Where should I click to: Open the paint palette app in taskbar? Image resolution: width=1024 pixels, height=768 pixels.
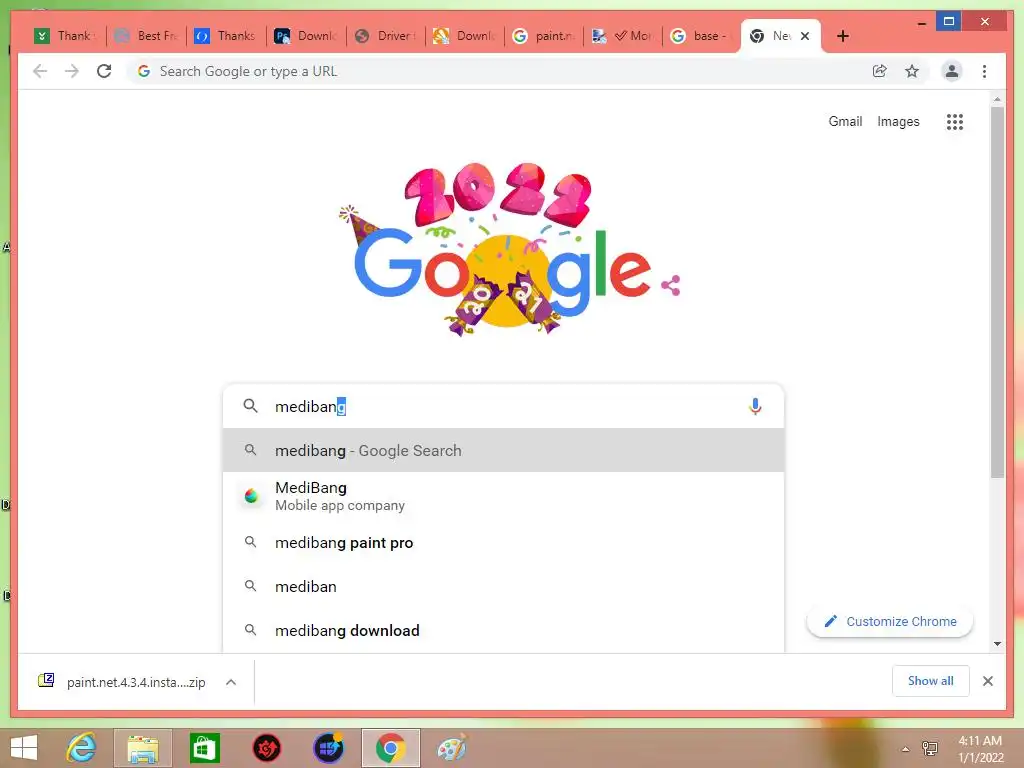[452, 748]
